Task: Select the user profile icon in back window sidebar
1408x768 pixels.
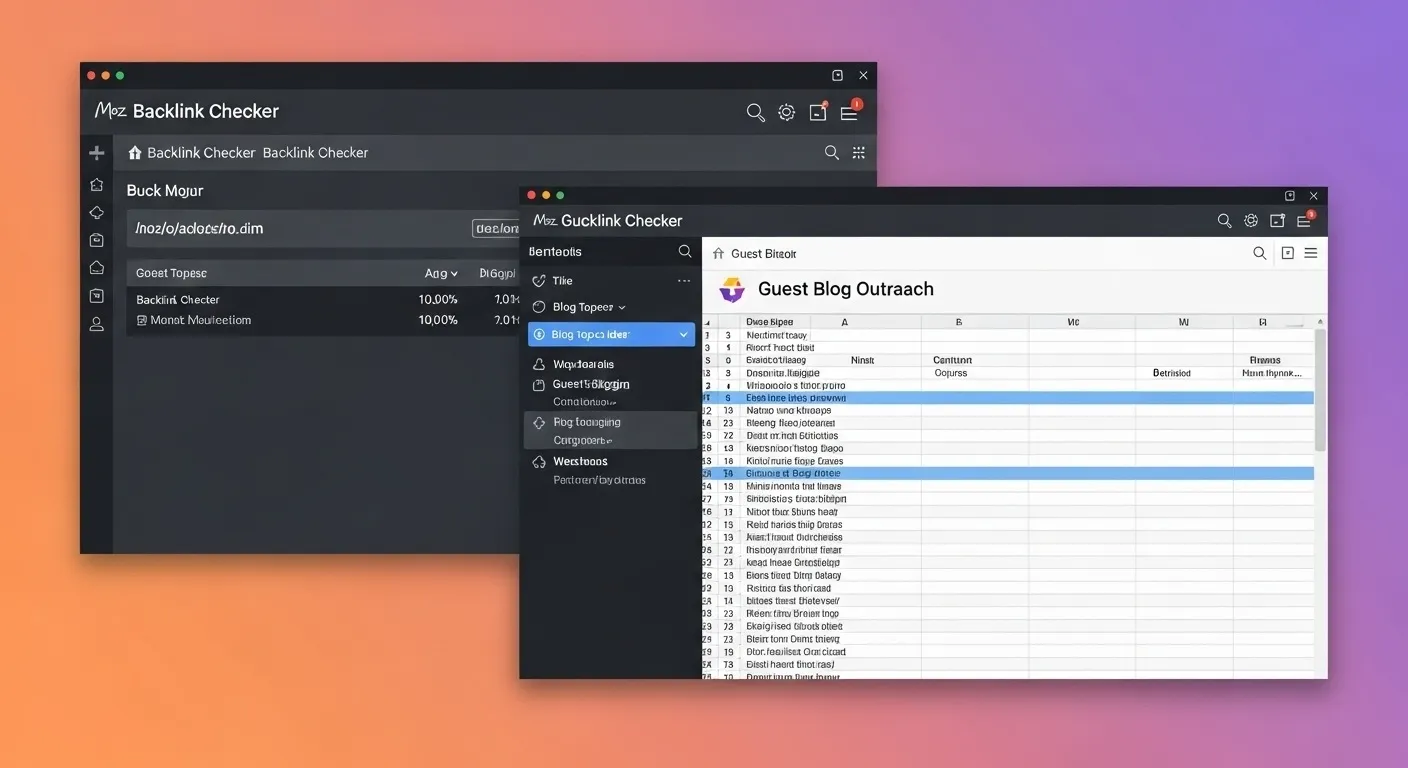Action: [x=97, y=324]
